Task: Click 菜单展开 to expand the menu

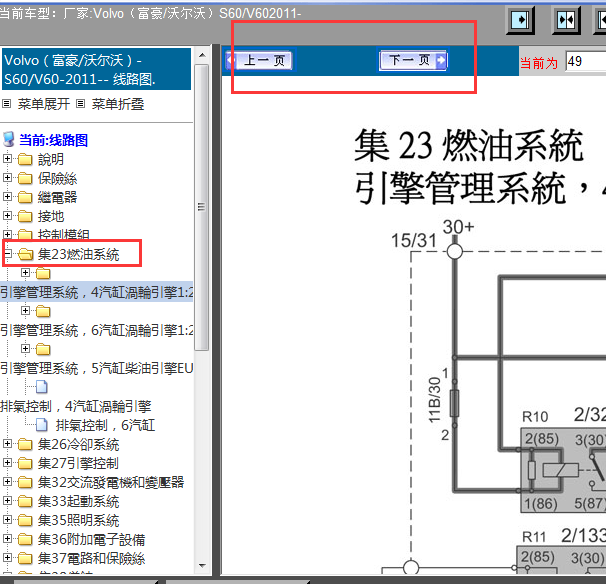Action: click(43, 104)
